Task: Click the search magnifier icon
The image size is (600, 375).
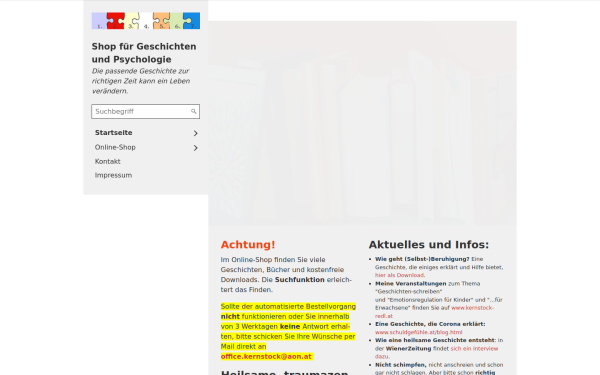Action: pos(194,111)
